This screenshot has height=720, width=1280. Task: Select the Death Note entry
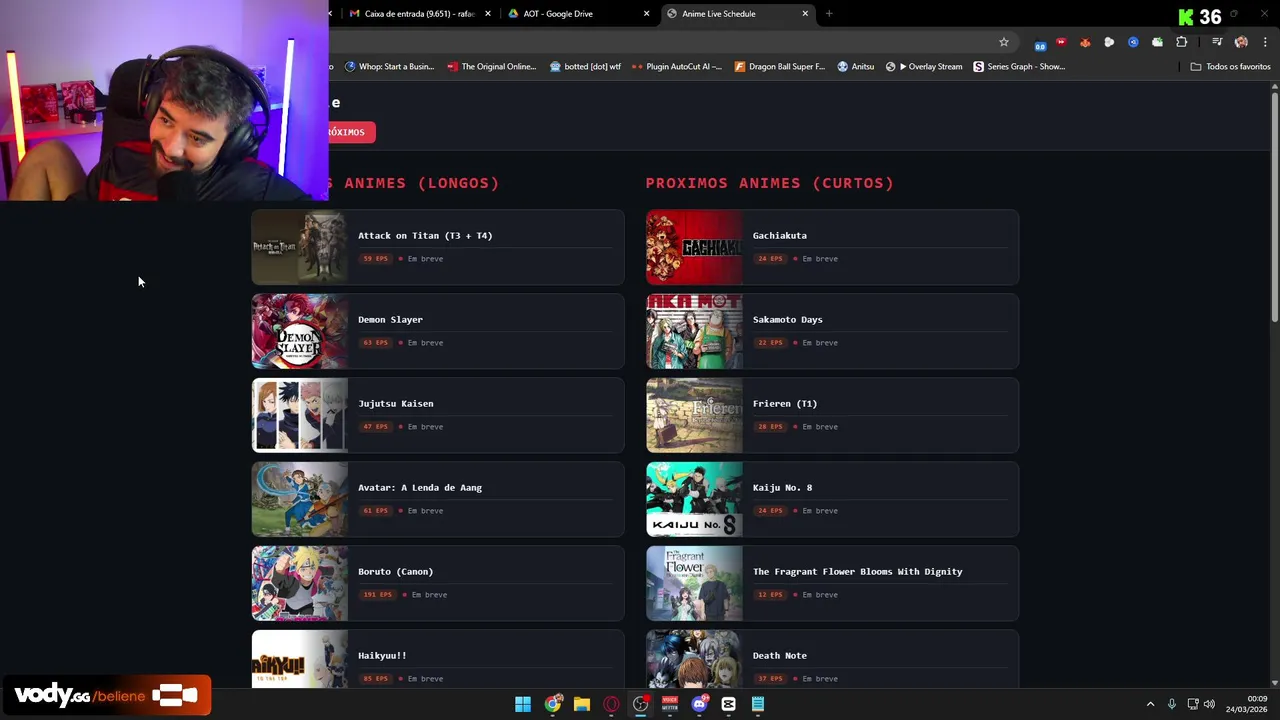pos(832,659)
